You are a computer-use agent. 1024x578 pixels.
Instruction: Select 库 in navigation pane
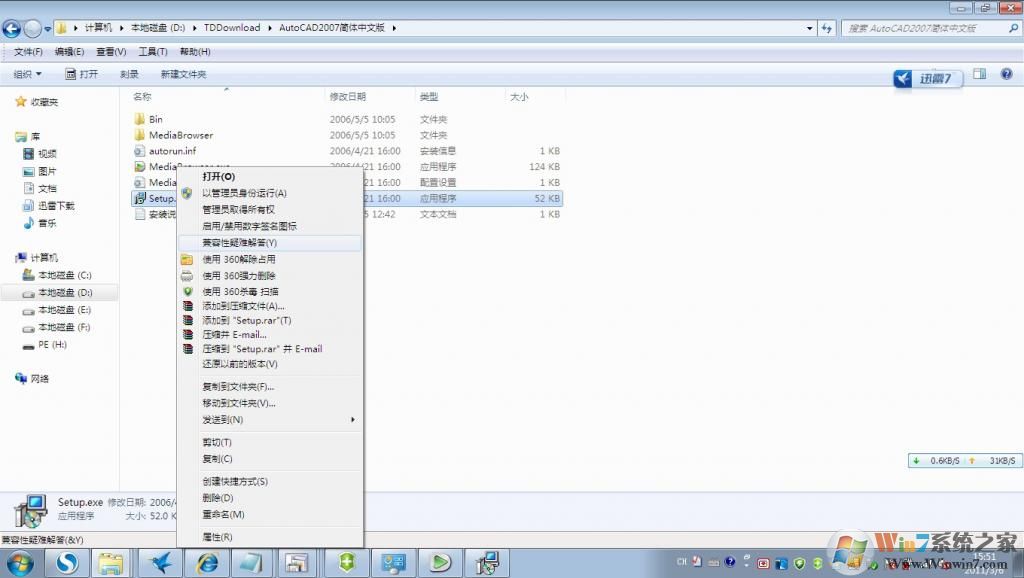pos(27,136)
